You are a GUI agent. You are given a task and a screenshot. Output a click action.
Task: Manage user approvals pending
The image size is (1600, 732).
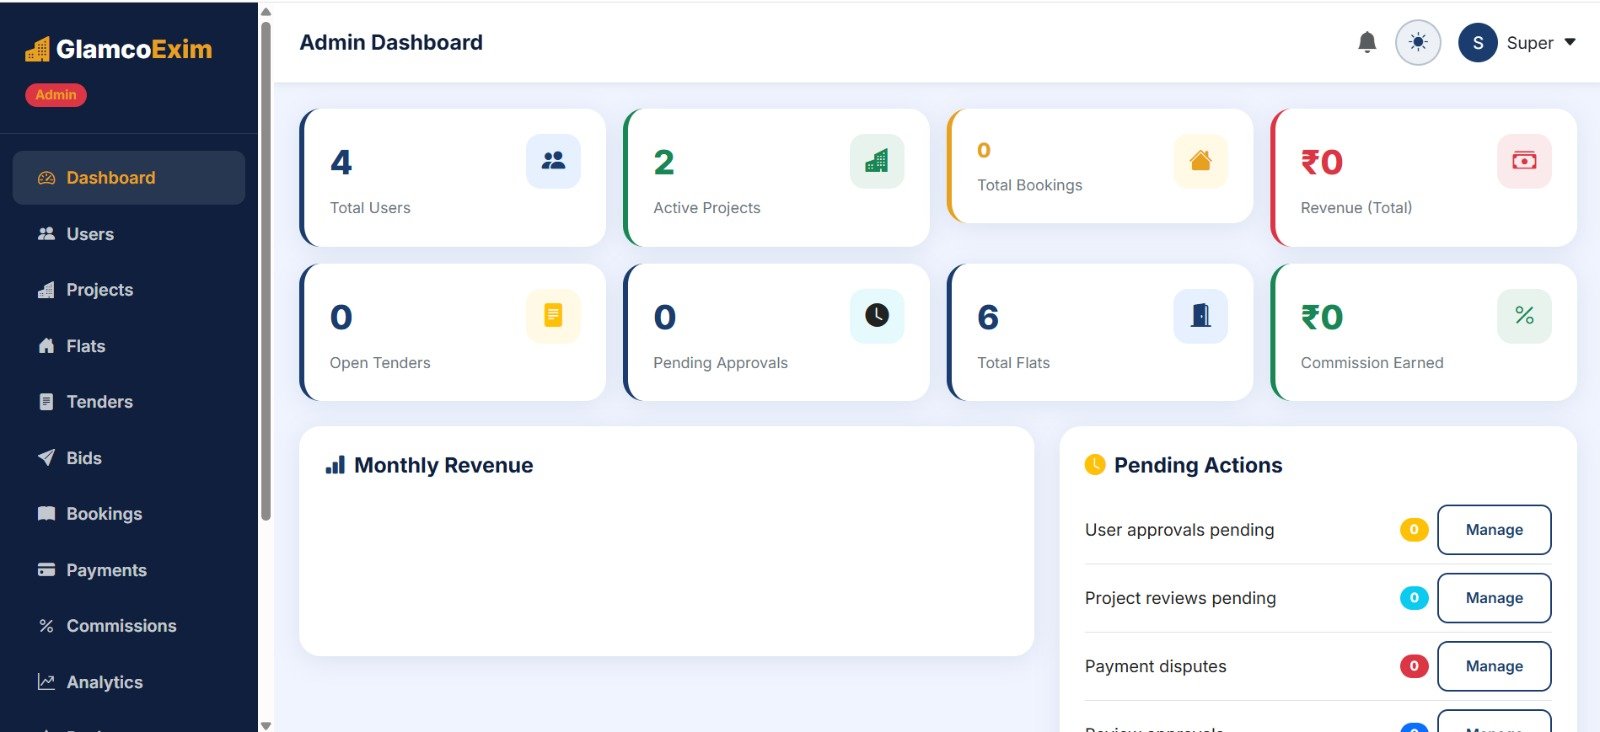pyautogui.click(x=1494, y=530)
